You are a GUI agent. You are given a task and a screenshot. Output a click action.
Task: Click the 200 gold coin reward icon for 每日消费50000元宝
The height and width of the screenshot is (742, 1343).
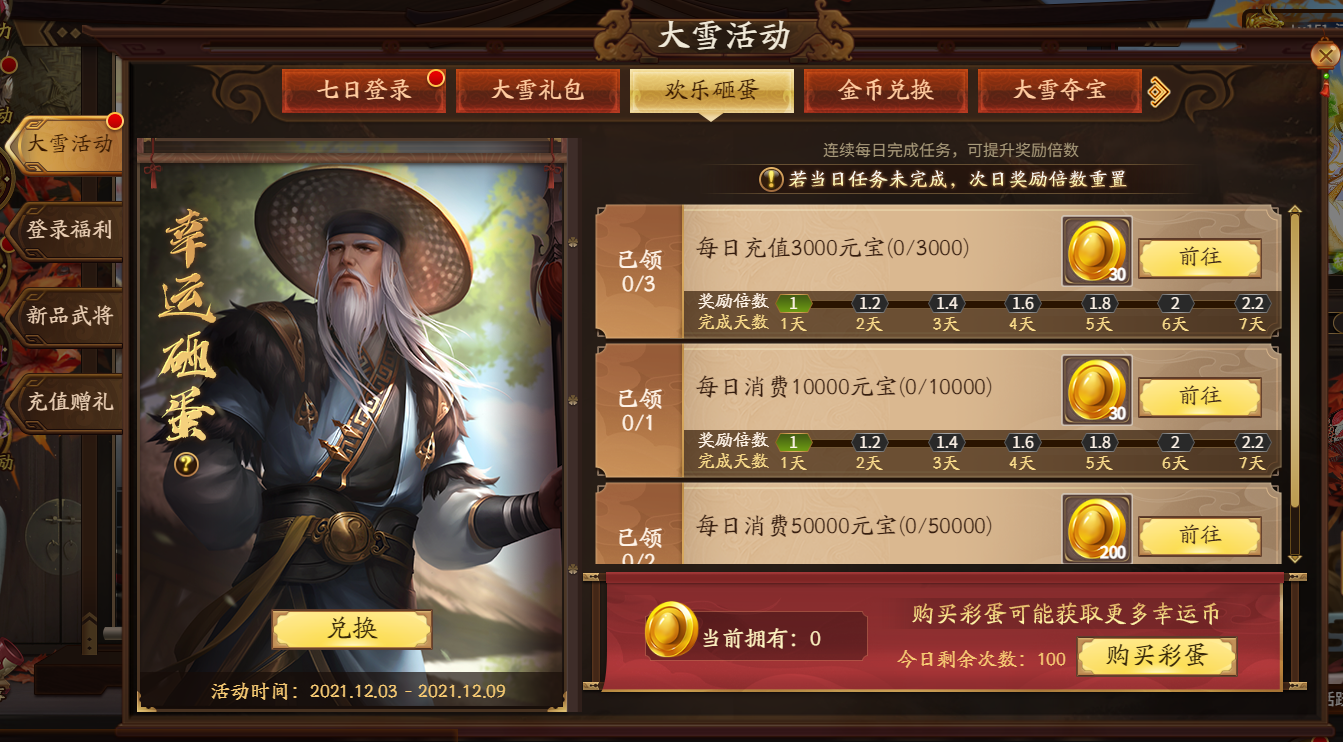1097,528
